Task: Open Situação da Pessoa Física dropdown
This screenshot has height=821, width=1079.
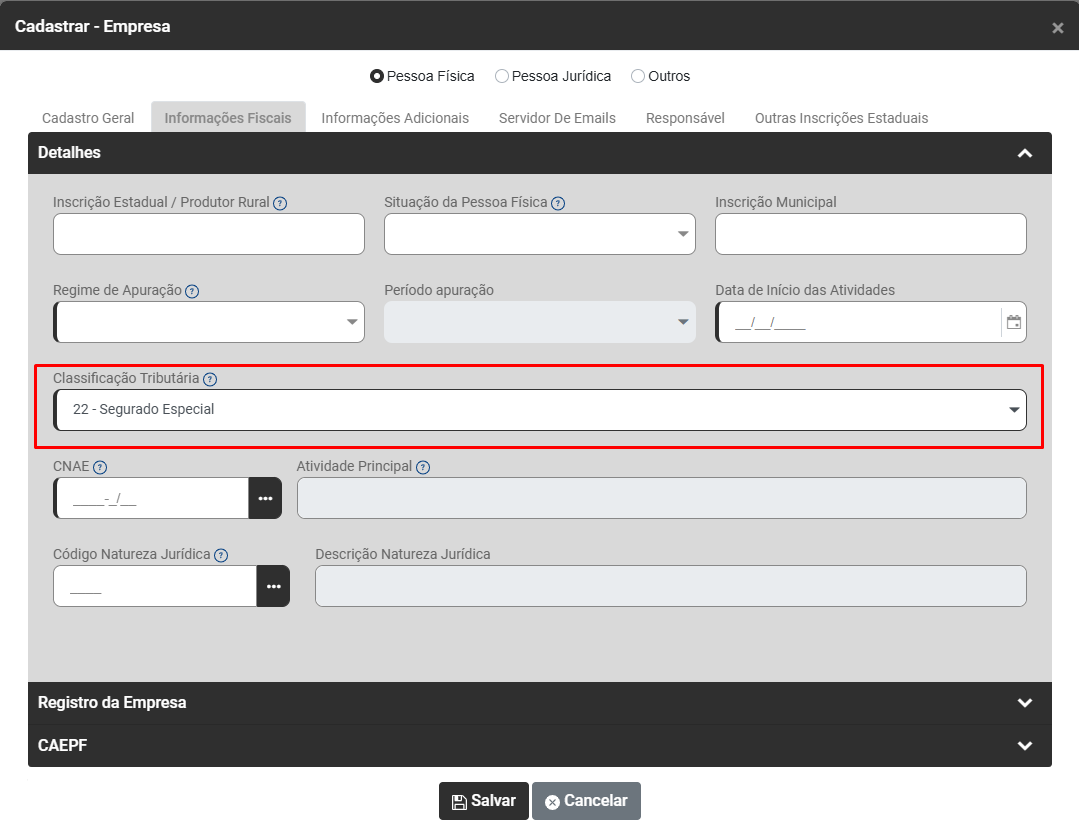Action: point(540,234)
